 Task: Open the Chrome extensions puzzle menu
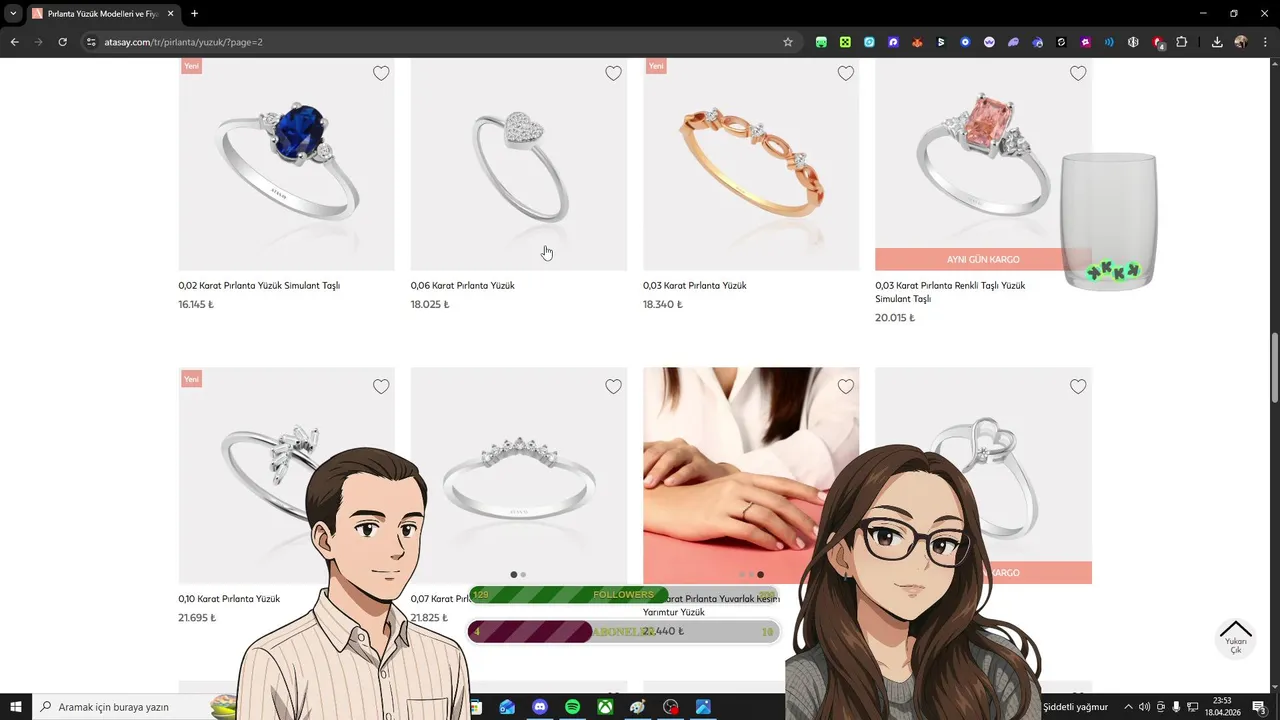coord(1182,42)
